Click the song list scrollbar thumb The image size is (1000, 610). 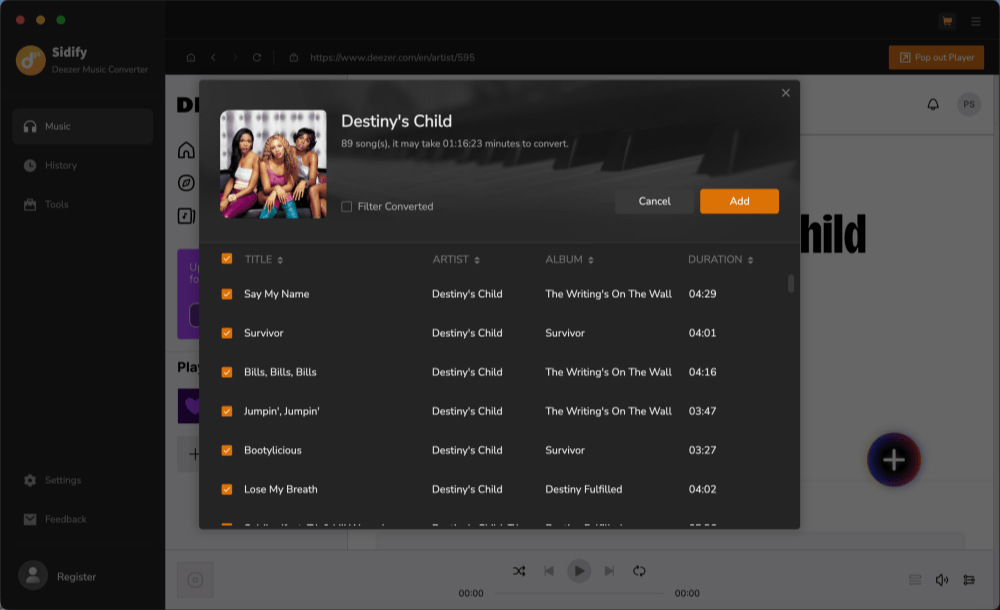[791, 283]
